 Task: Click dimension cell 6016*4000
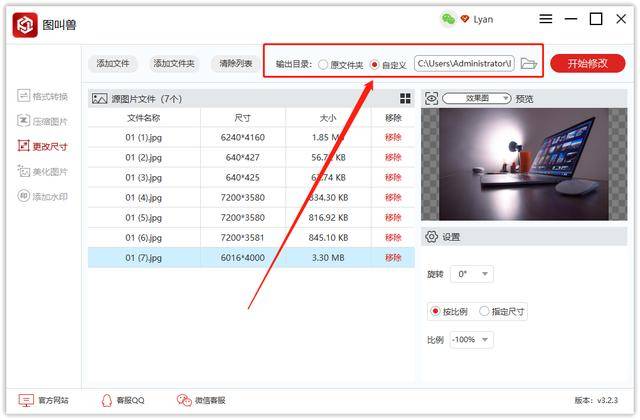(x=242, y=258)
